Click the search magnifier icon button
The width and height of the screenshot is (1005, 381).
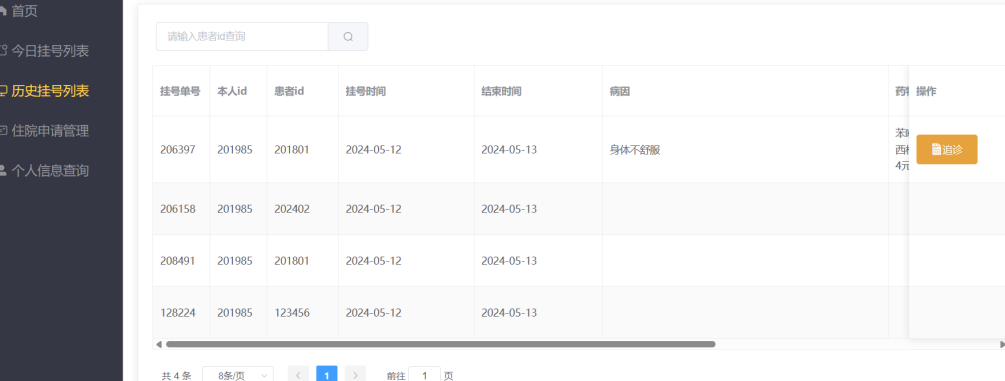(348, 37)
